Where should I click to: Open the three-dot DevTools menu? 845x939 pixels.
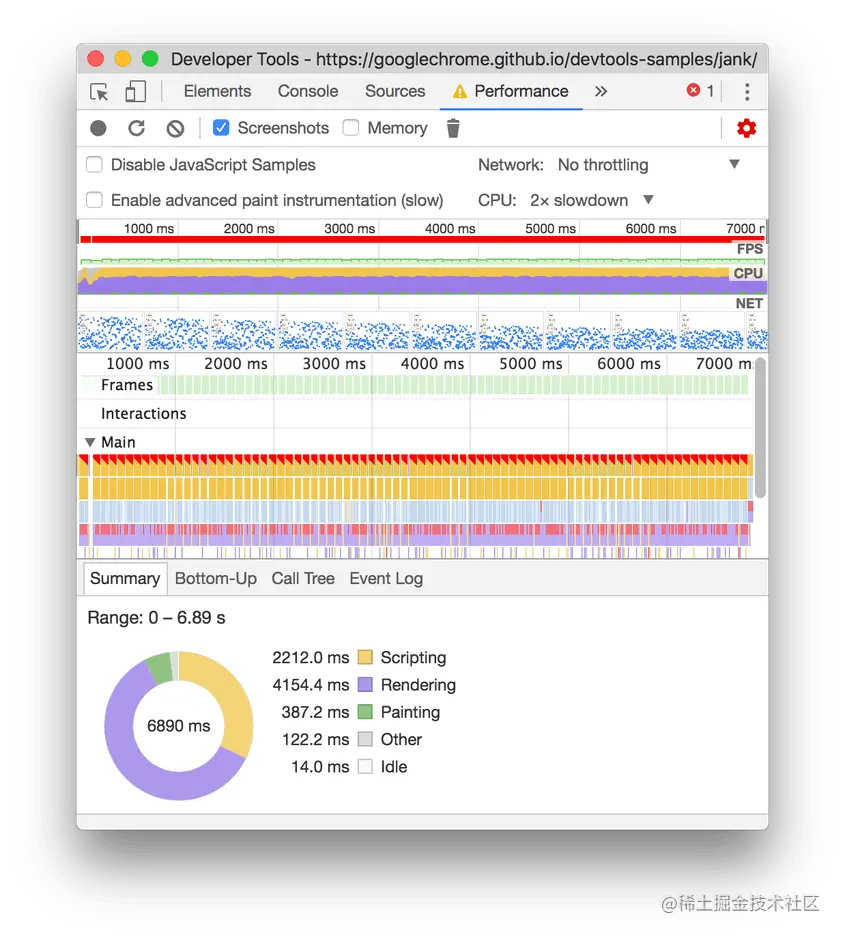747,92
